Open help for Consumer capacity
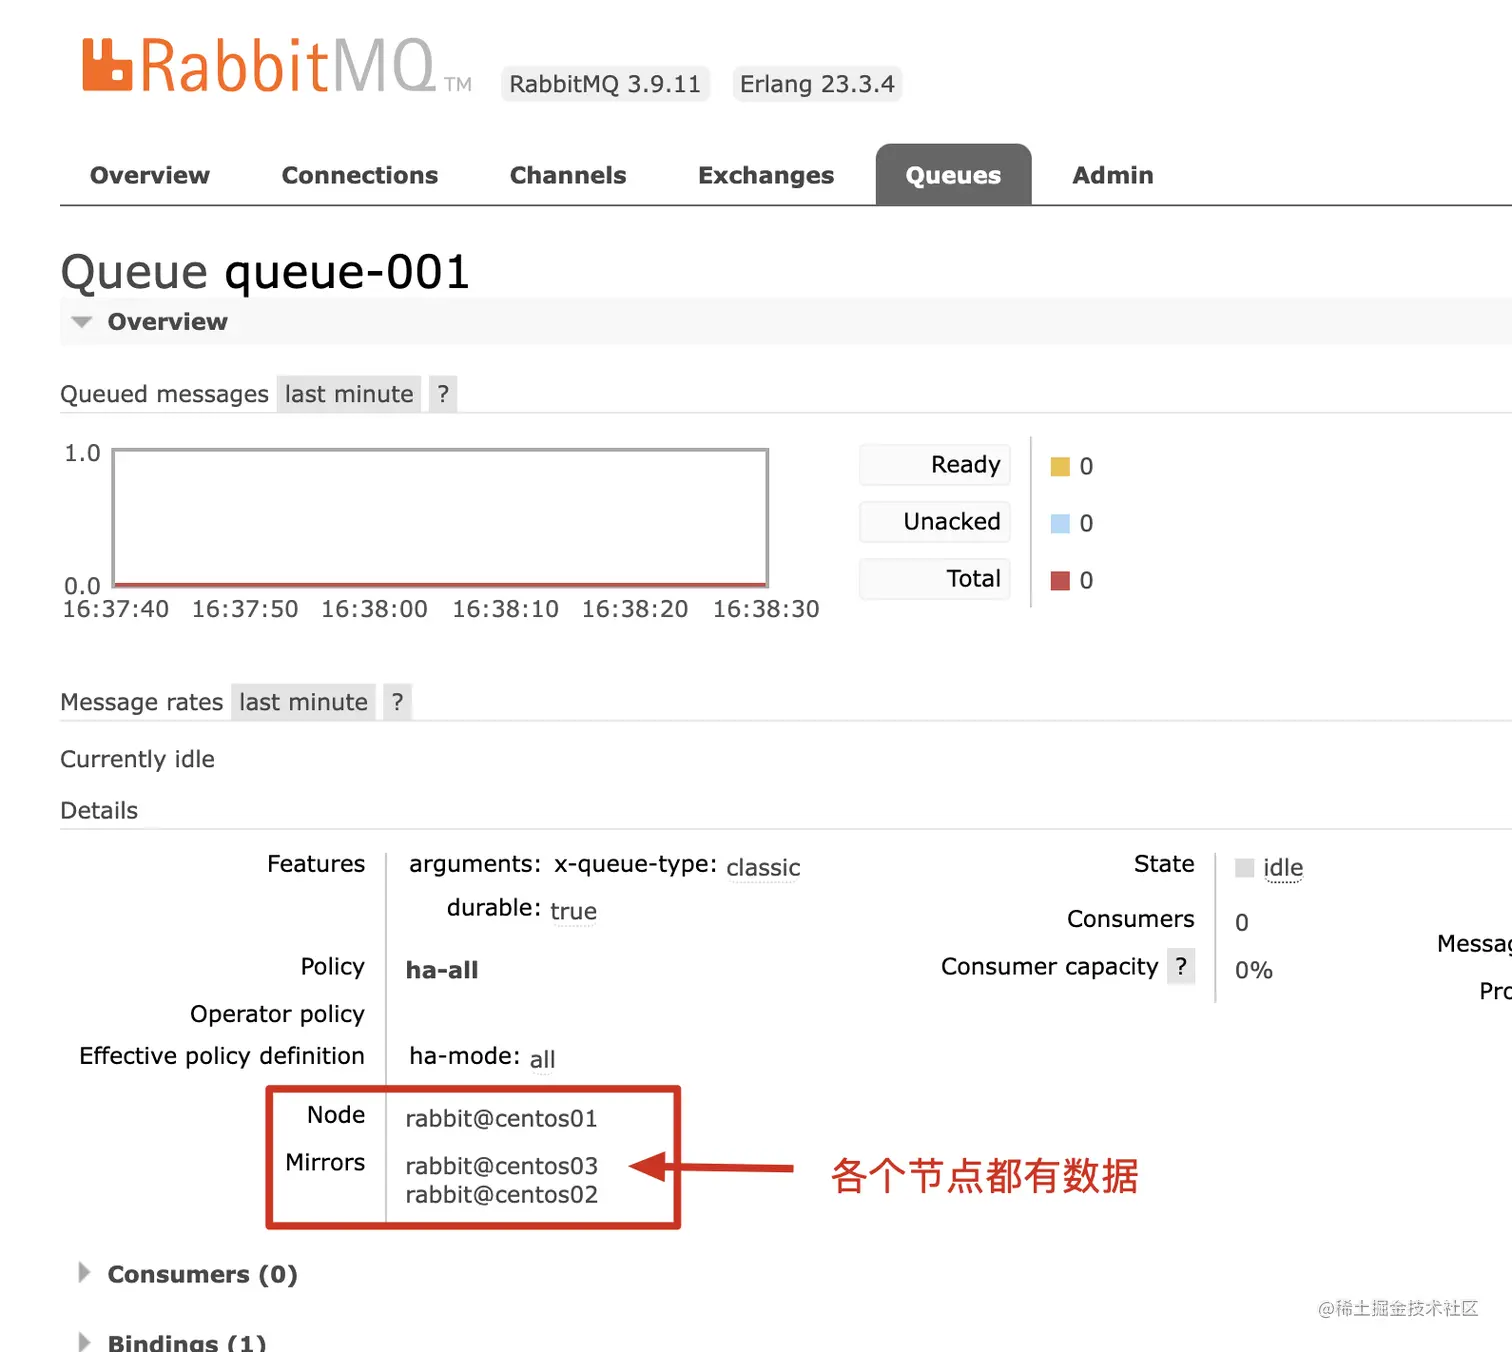The image size is (1512, 1352). click(x=1181, y=966)
